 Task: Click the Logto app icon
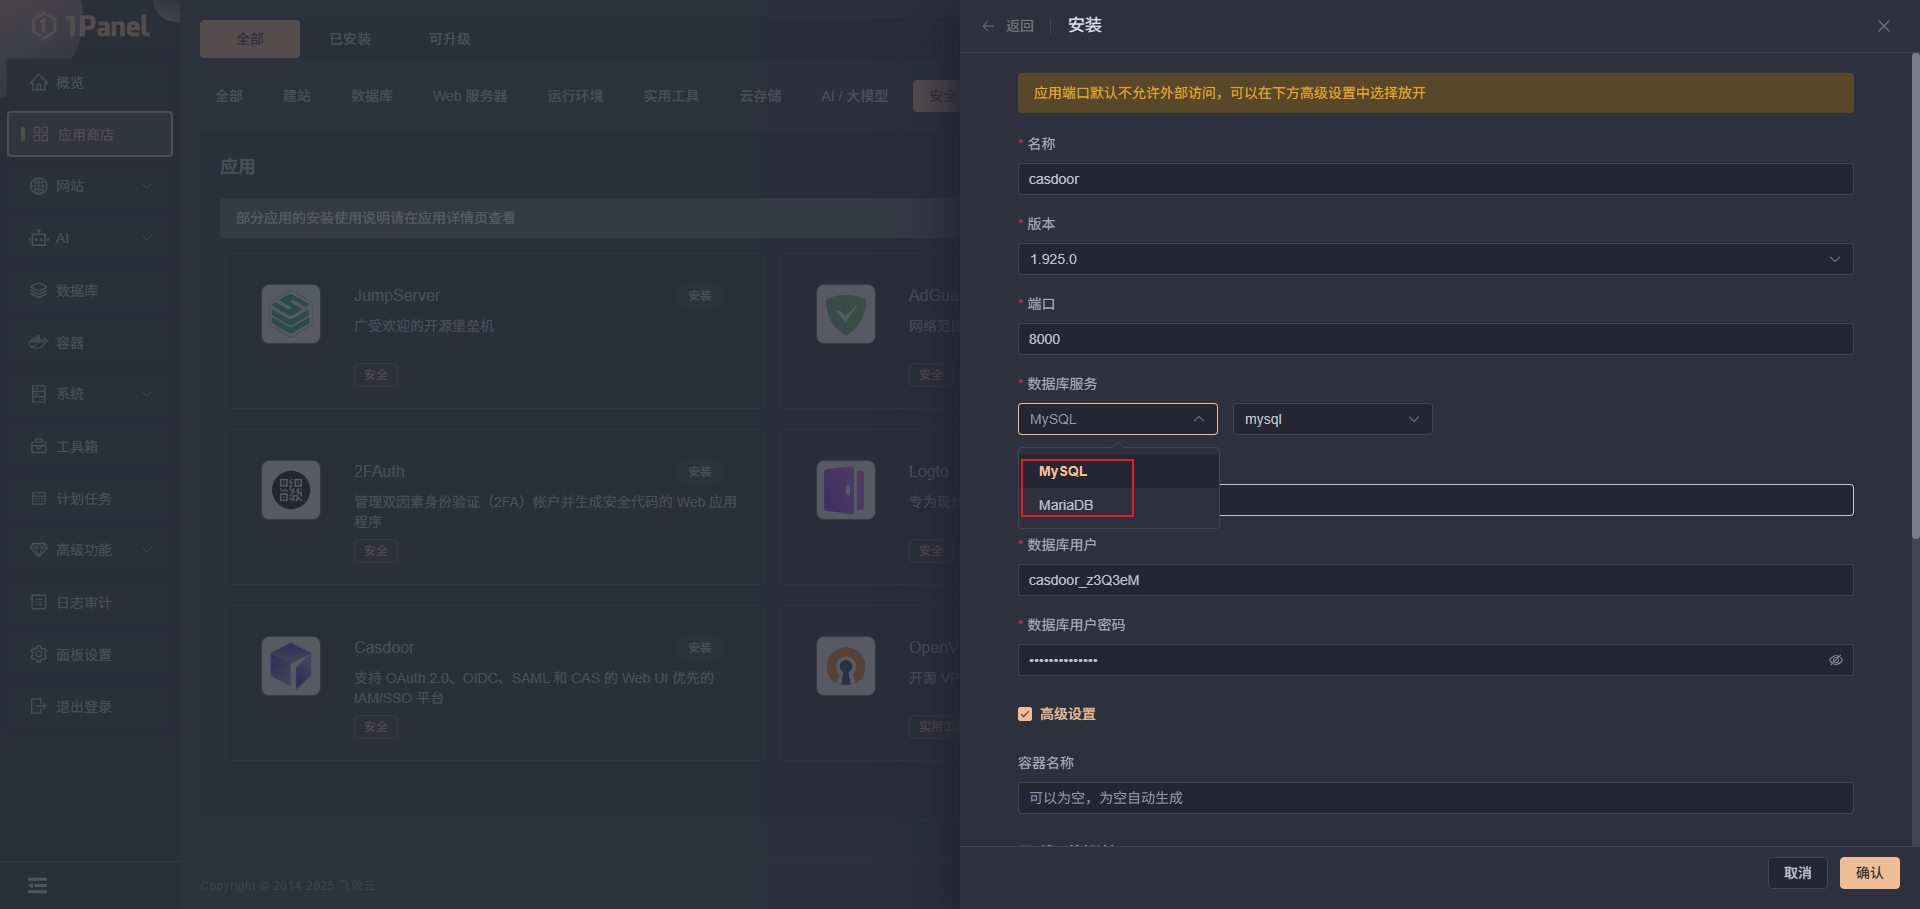coord(846,490)
